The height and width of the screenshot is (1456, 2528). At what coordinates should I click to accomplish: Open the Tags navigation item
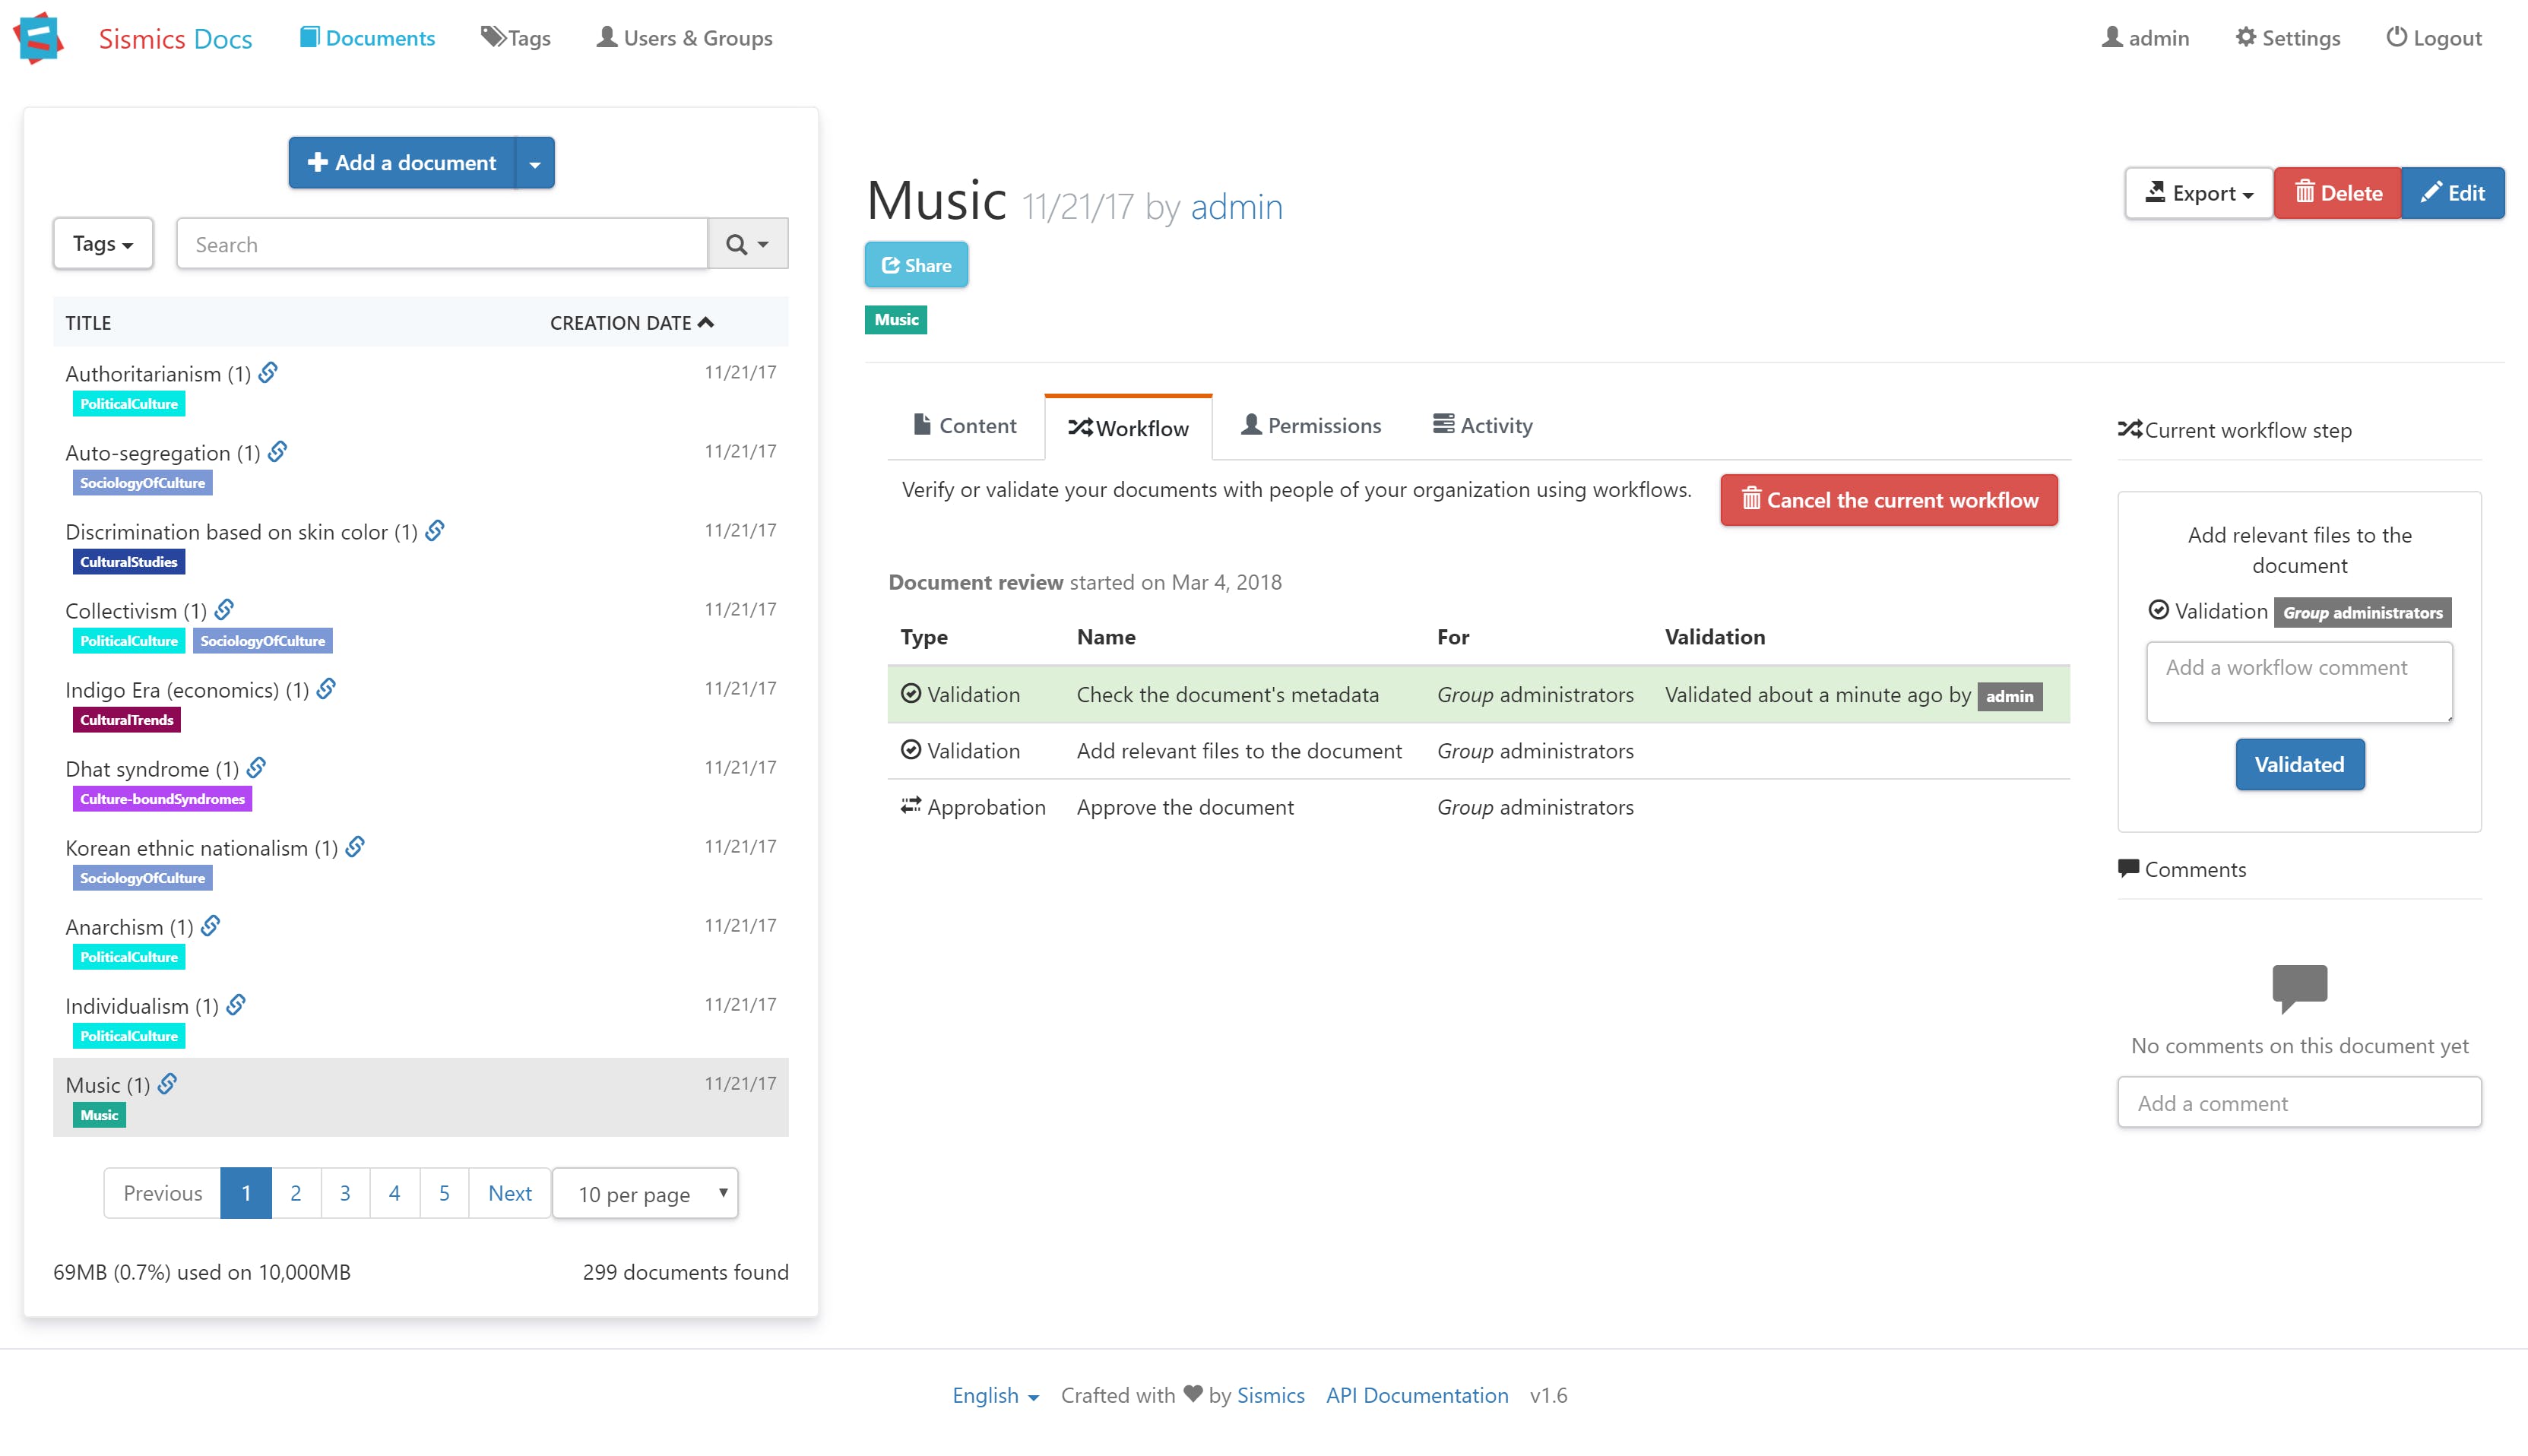pyautogui.click(x=515, y=38)
